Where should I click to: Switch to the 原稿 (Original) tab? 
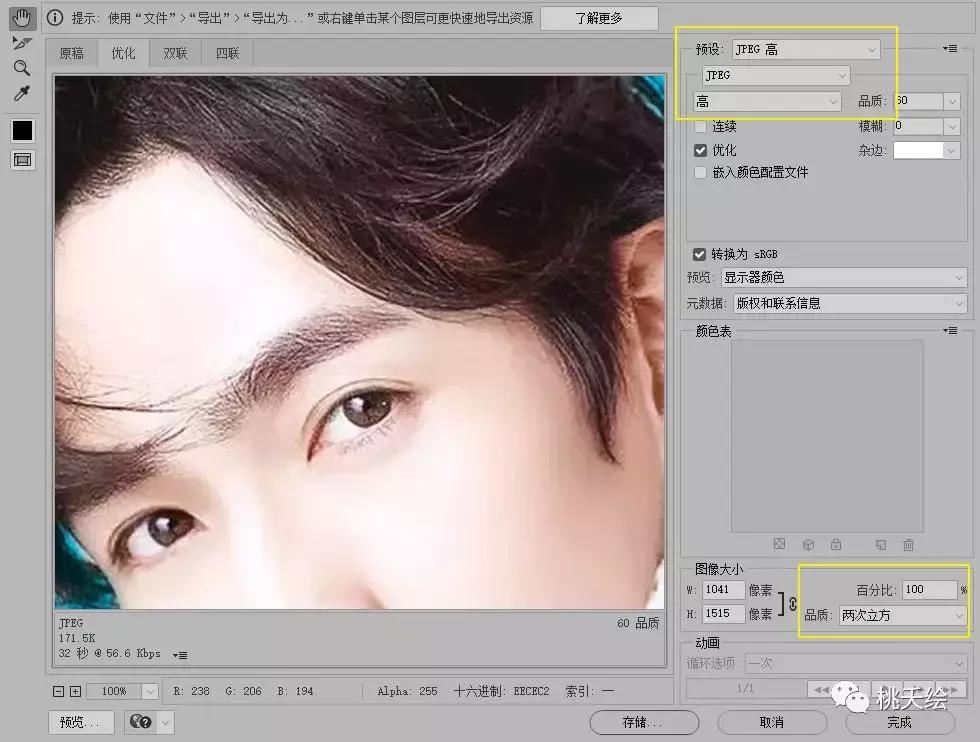click(x=71, y=53)
